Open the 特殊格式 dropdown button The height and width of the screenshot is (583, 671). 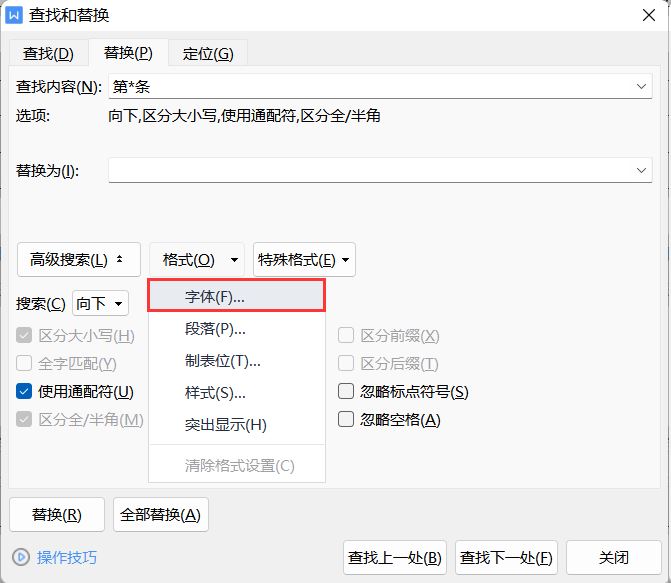(x=304, y=260)
